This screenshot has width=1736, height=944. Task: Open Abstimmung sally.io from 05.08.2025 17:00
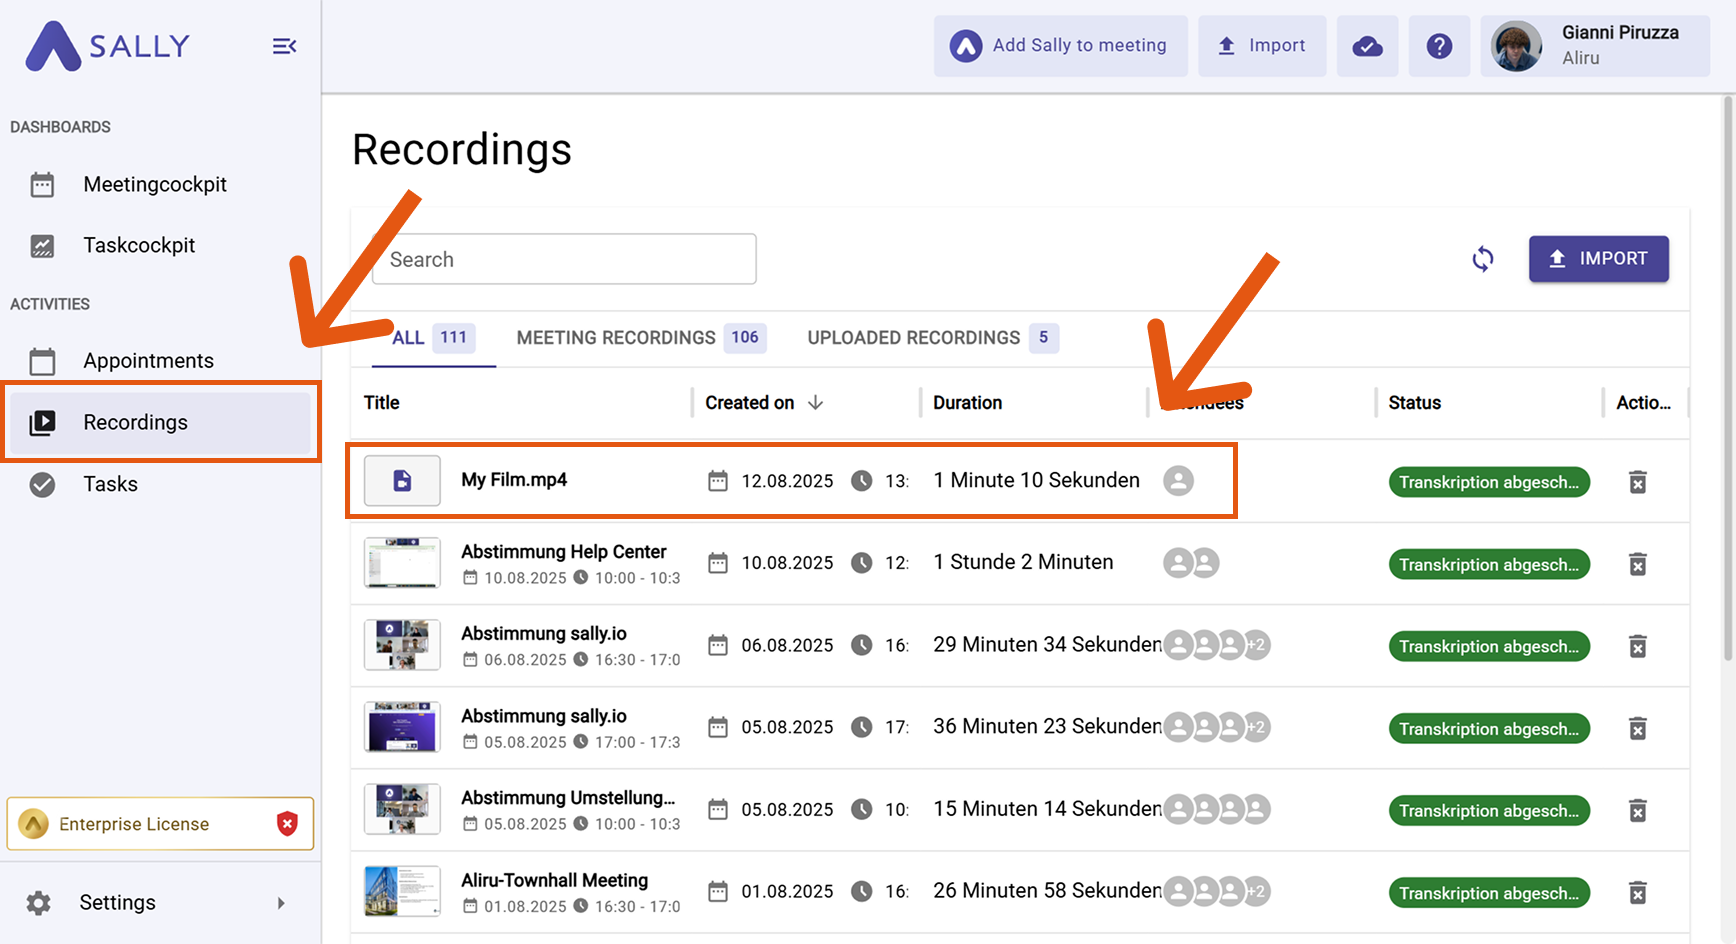[x=544, y=716]
